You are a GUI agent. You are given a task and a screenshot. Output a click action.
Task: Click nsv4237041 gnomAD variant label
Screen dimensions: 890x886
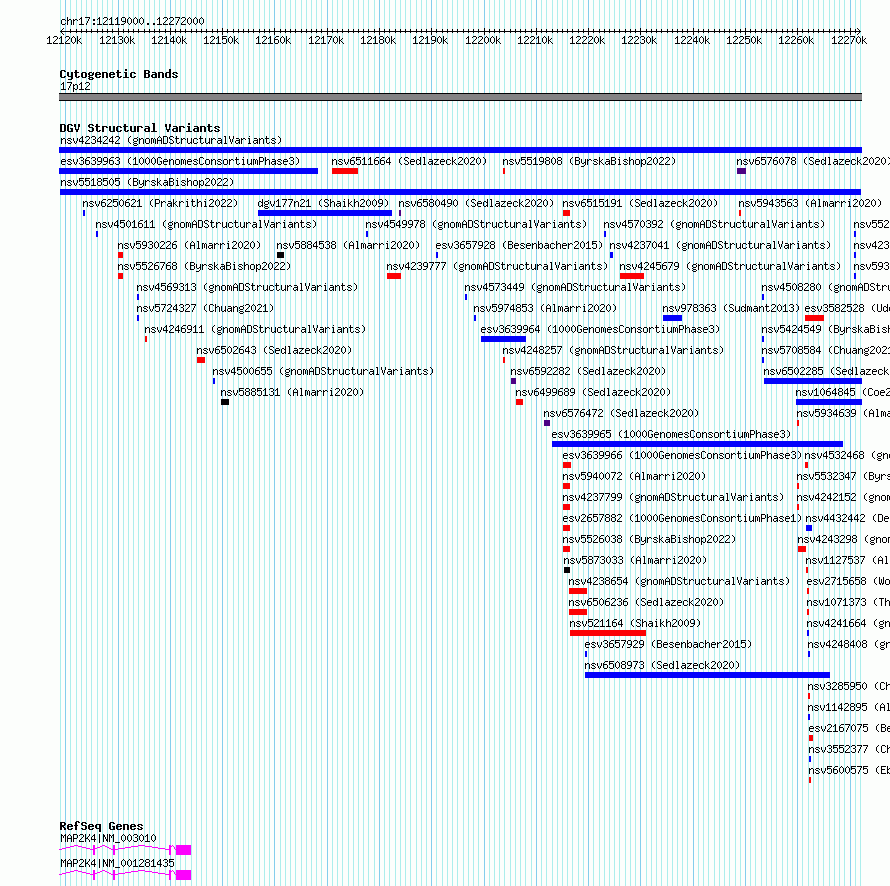coord(720,245)
